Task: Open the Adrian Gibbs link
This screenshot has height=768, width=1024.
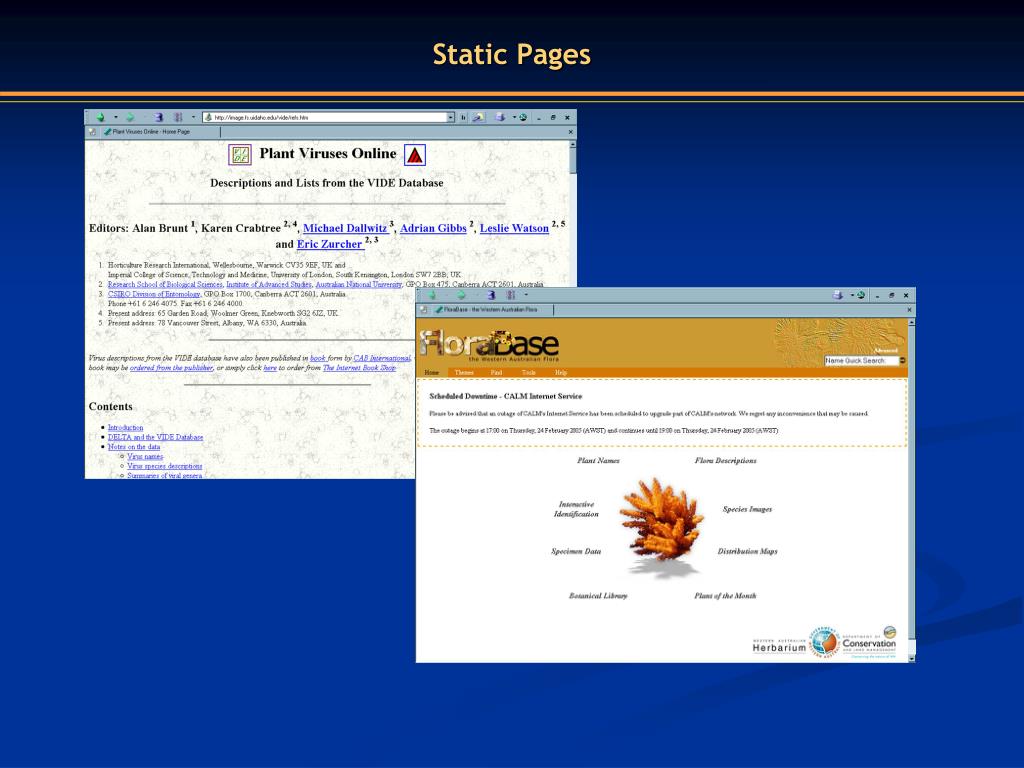Action: pos(433,228)
